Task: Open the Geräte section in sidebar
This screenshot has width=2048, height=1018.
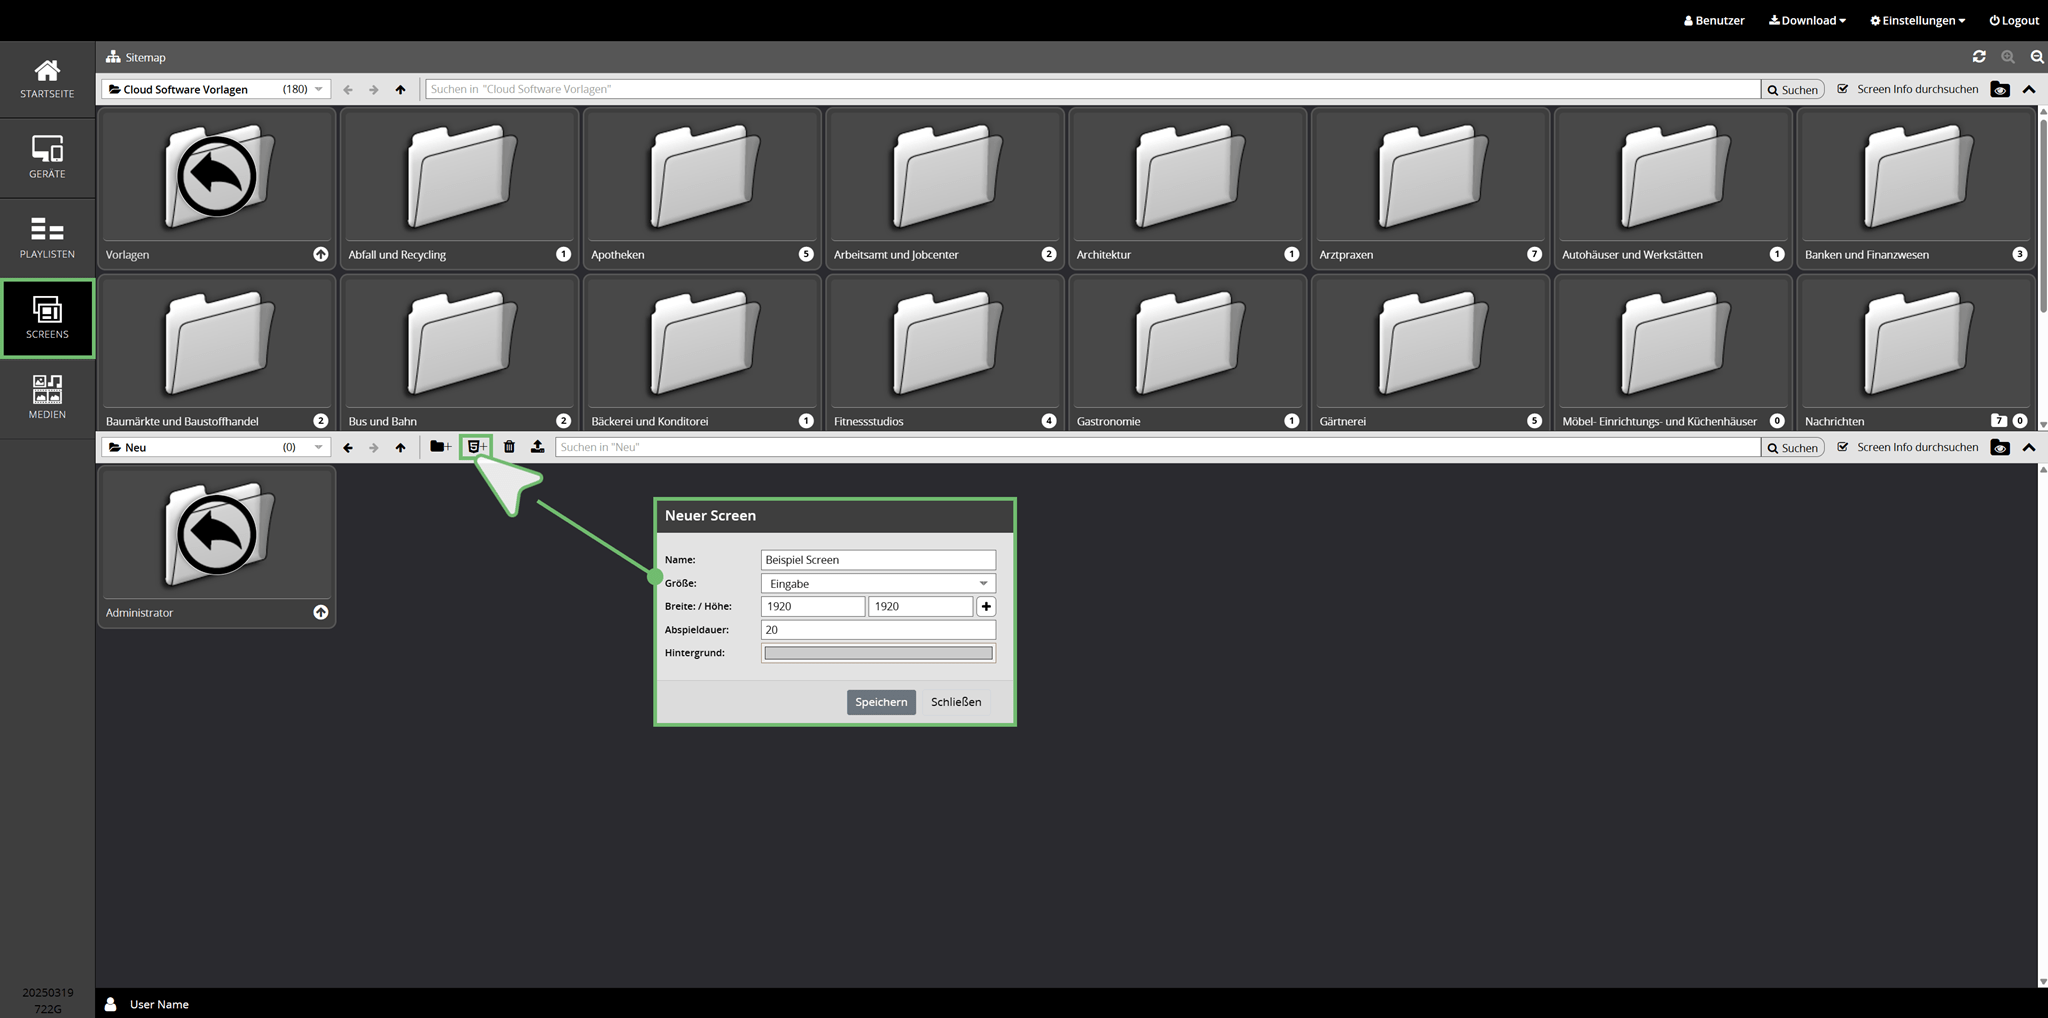Action: coord(47,157)
